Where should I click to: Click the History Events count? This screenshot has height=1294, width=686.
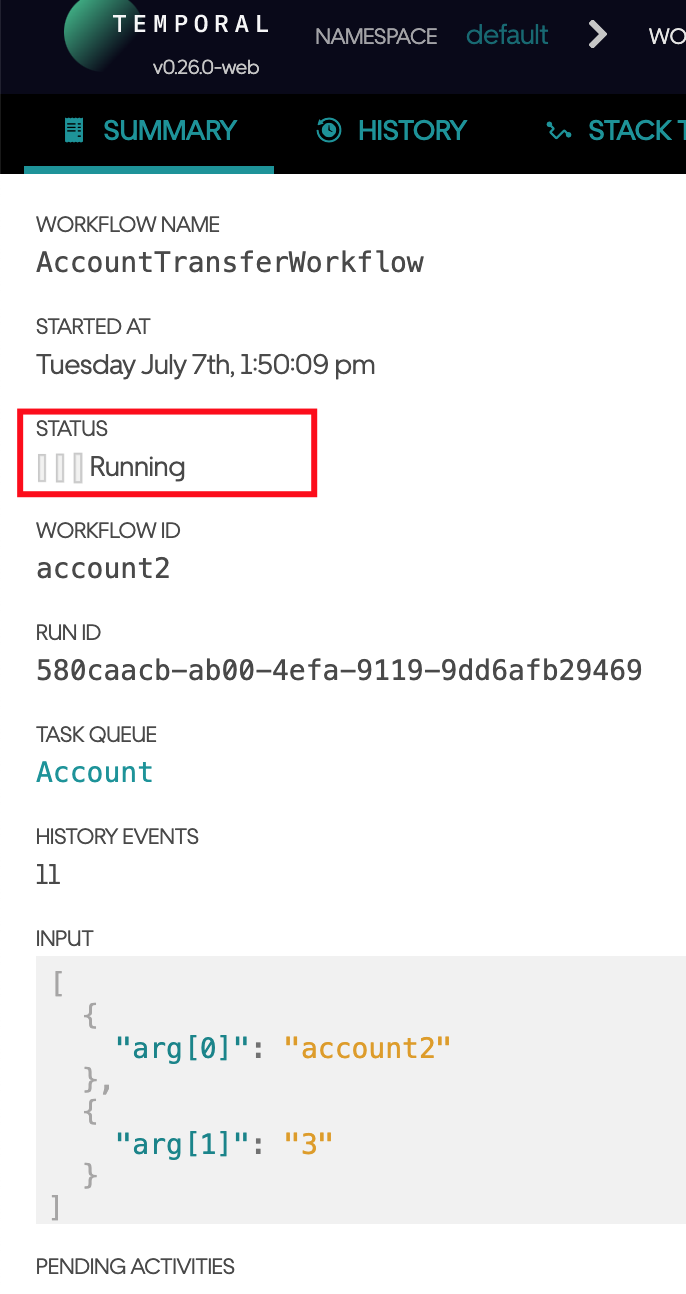click(48, 873)
